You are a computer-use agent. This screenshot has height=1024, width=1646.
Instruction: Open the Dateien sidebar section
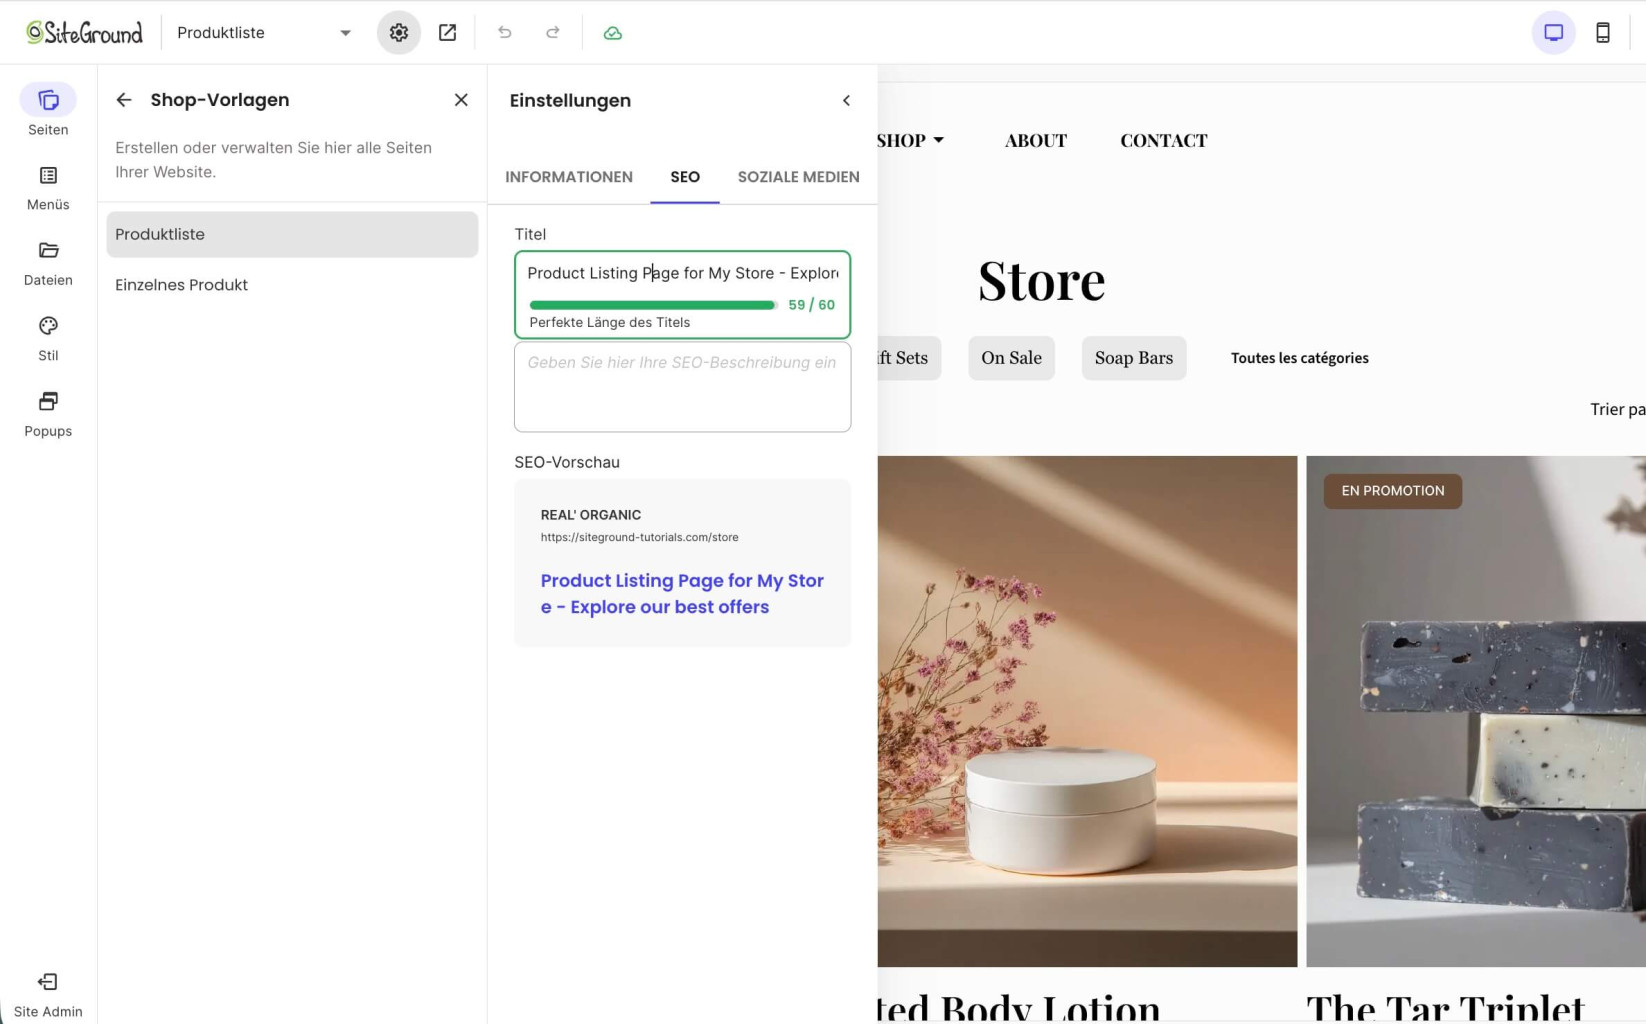[x=48, y=264]
